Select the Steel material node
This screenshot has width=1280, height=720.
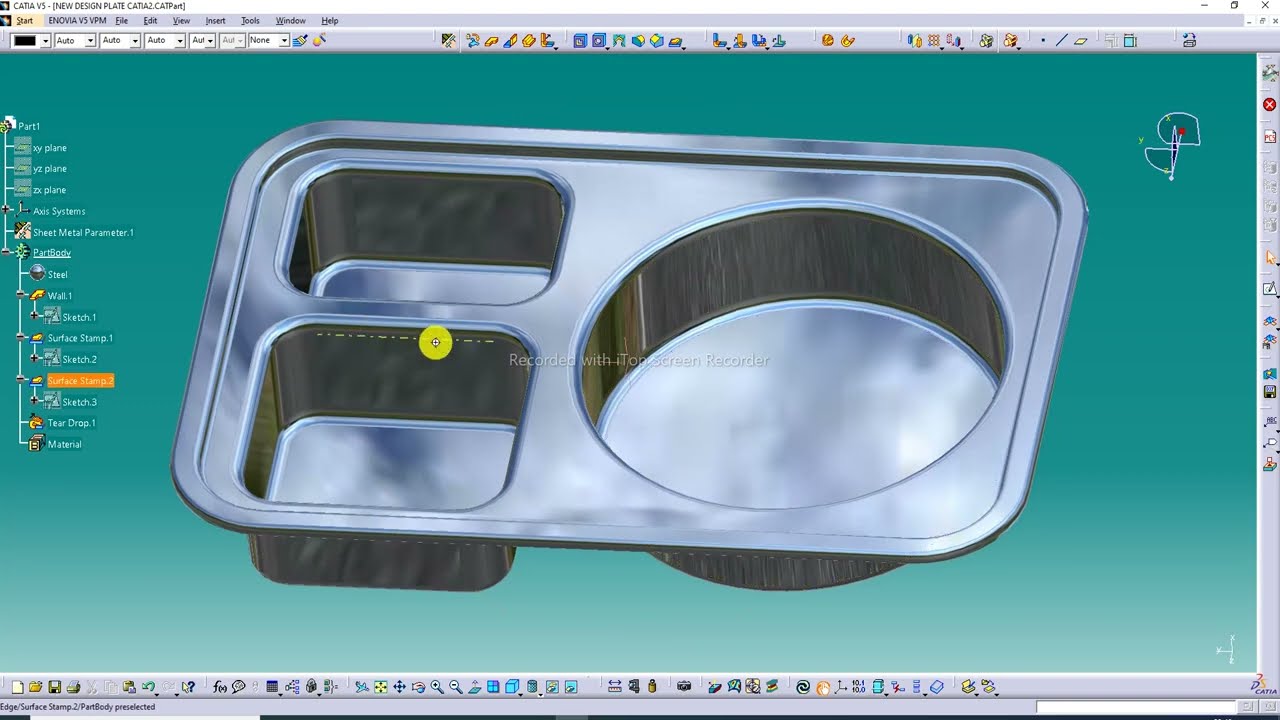tap(57, 274)
